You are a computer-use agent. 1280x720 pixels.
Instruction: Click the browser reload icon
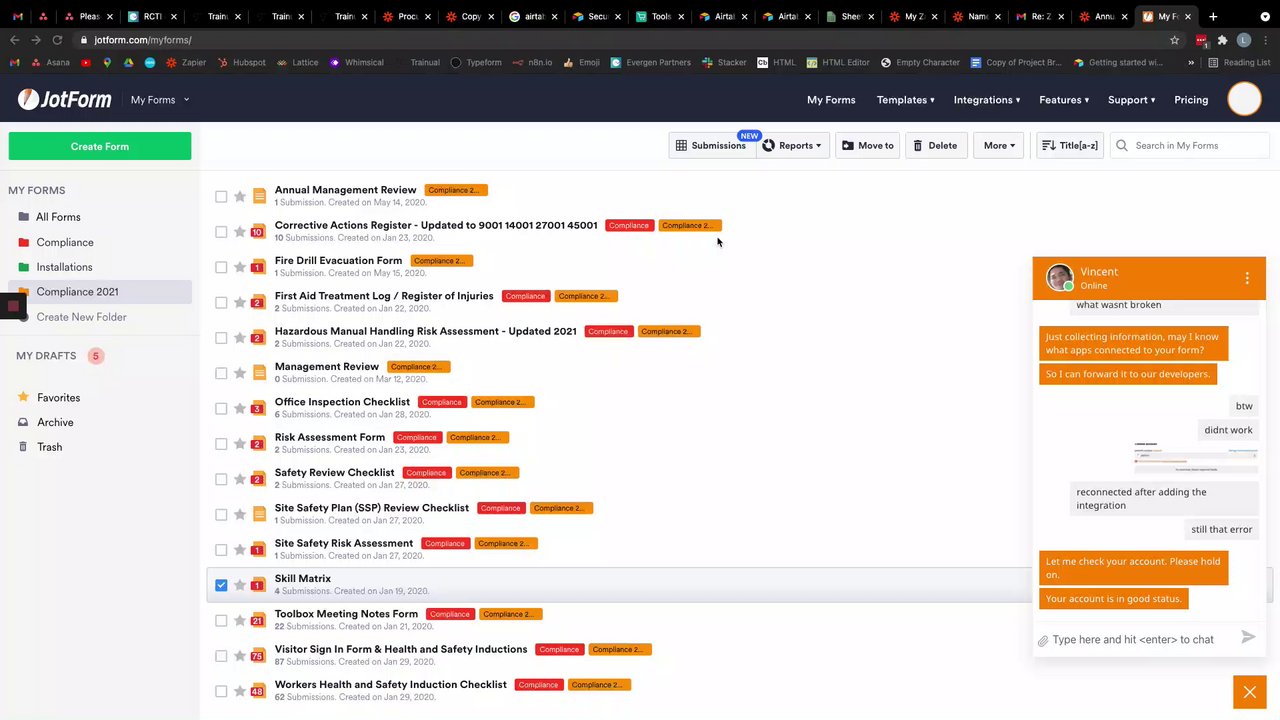(x=57, y=40)
